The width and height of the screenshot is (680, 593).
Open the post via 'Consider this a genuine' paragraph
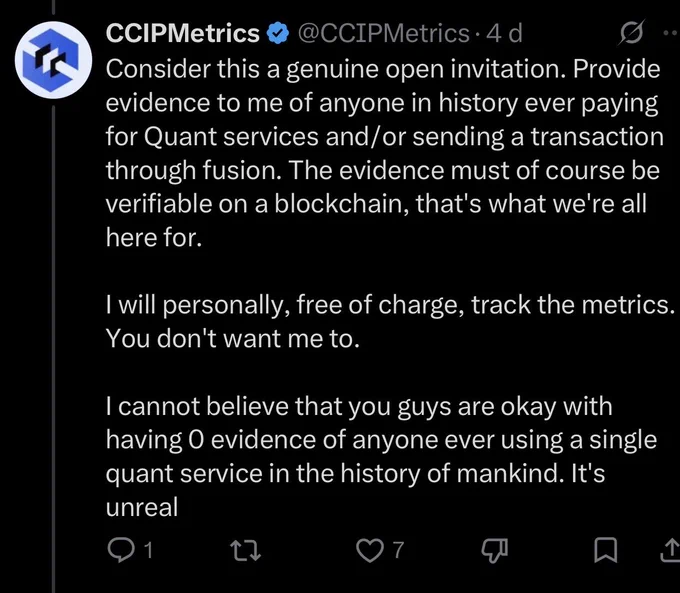pyautogui.click(x=385, y=153)
